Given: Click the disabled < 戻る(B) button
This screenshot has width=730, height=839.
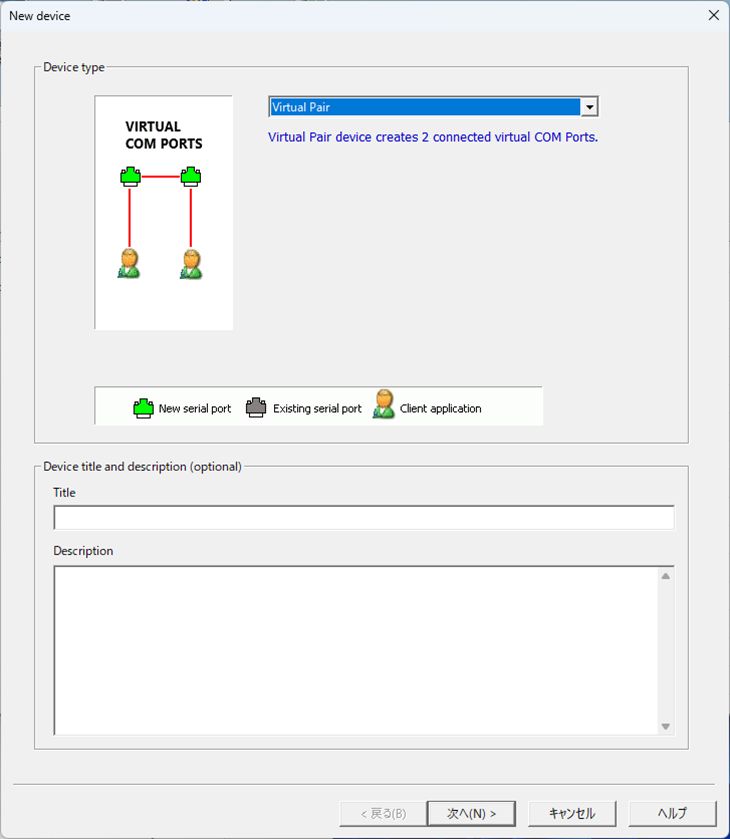Looking at the screenshot, I should 383,813.
